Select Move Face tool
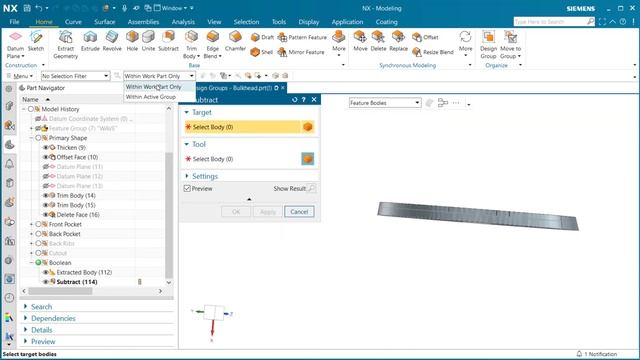 (360, 41)
